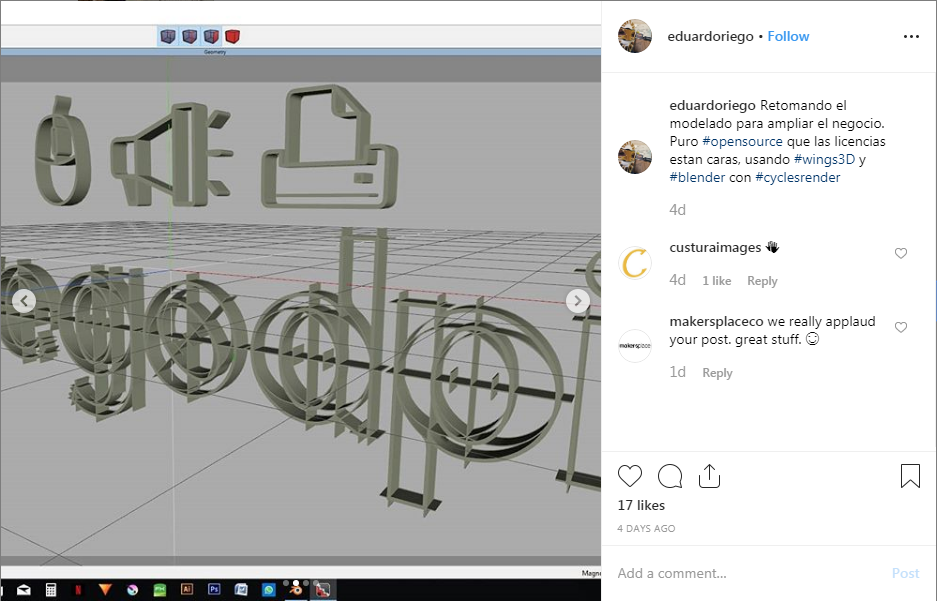This screenshot has height=601, width=937.
Task: Open Mail app from taskbar
Action: (24, 590)
